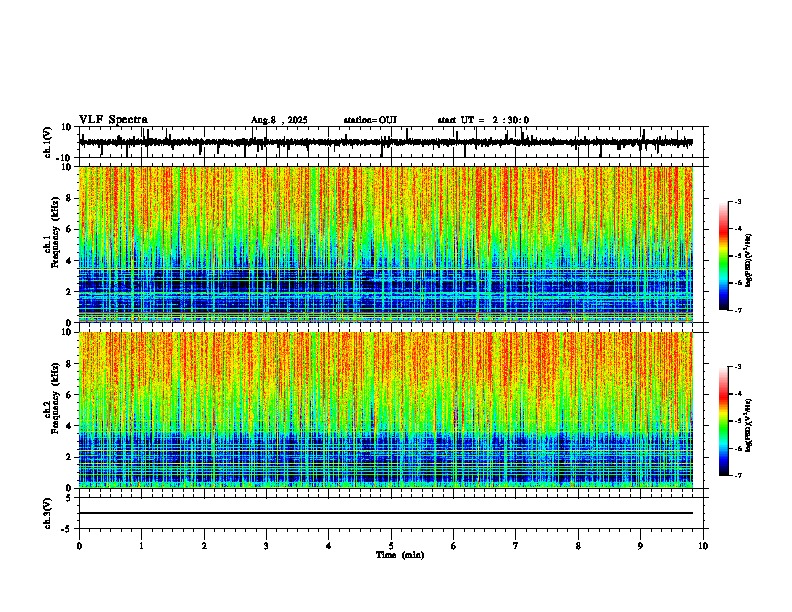Click the ch.3(V) axis label
The width and height of the screenshot is (792, 612).
[48, 513]
